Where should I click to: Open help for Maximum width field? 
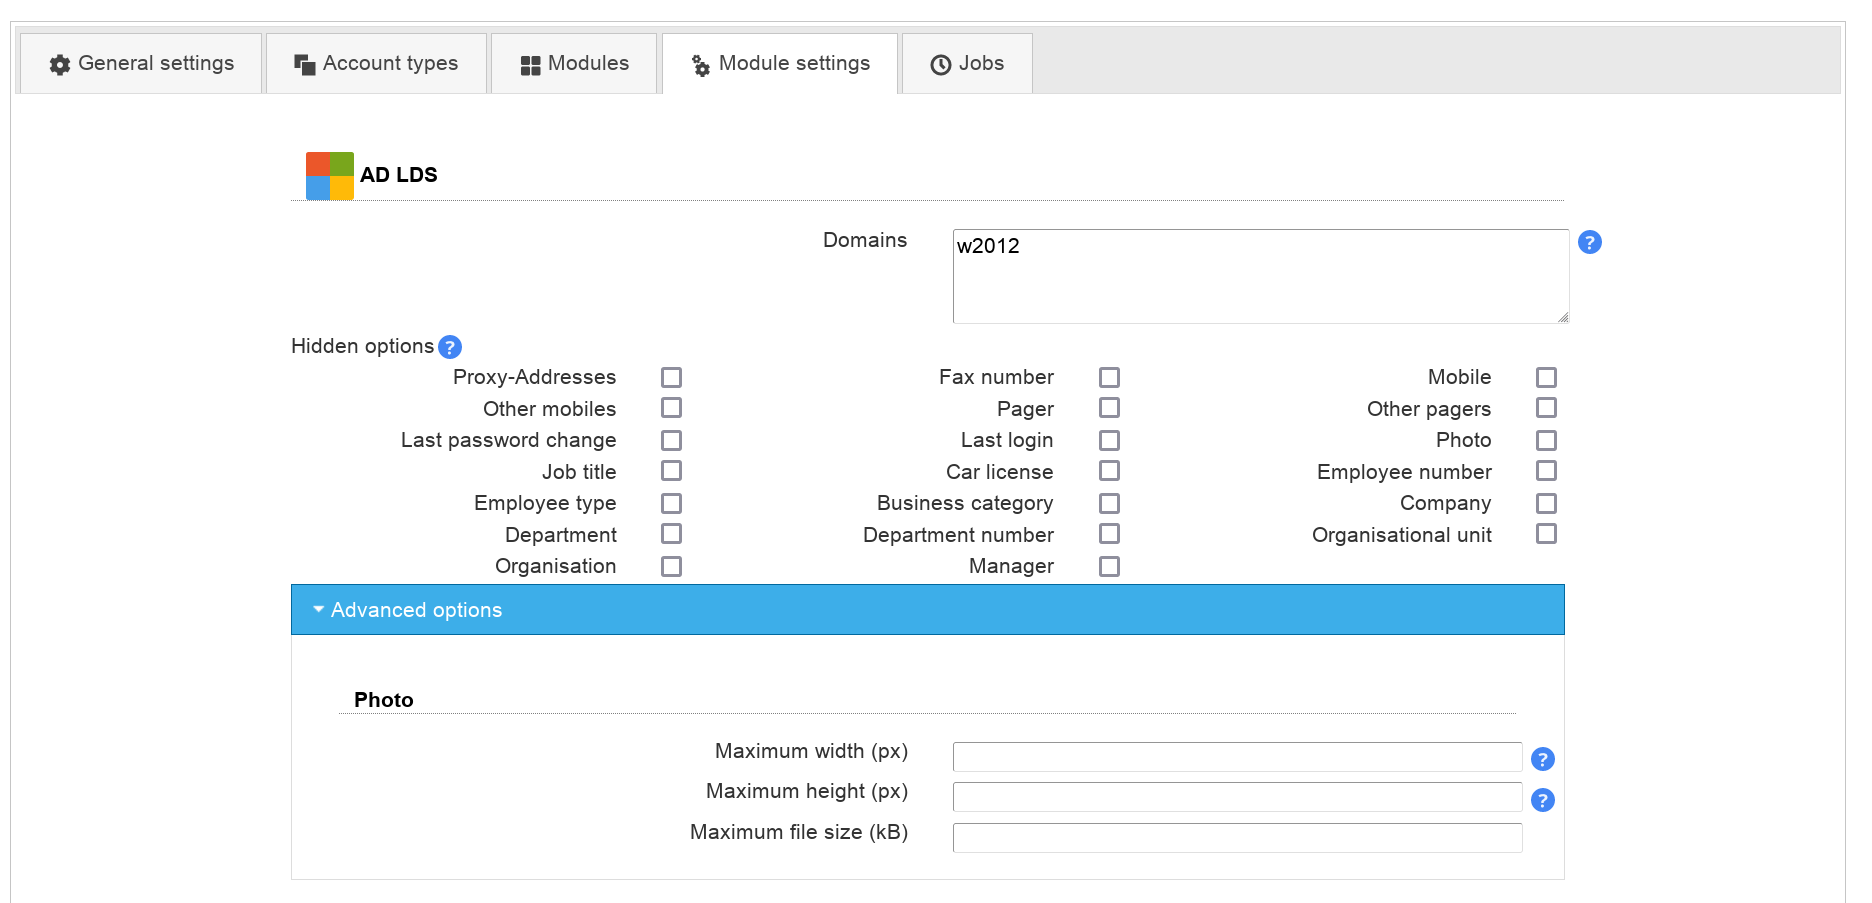(1542, 759)
